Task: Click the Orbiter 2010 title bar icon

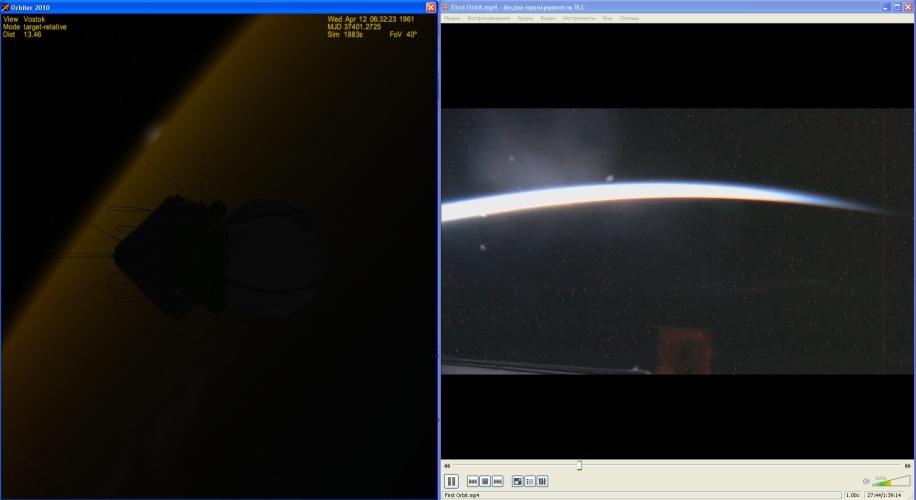Action: point(5,7)
